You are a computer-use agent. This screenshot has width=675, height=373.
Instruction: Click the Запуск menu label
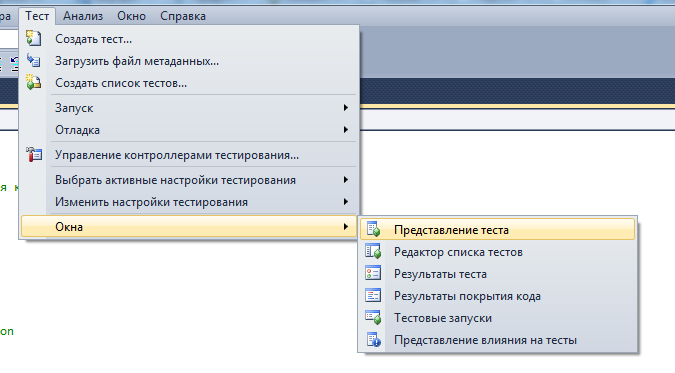click(x=74, y=108)
